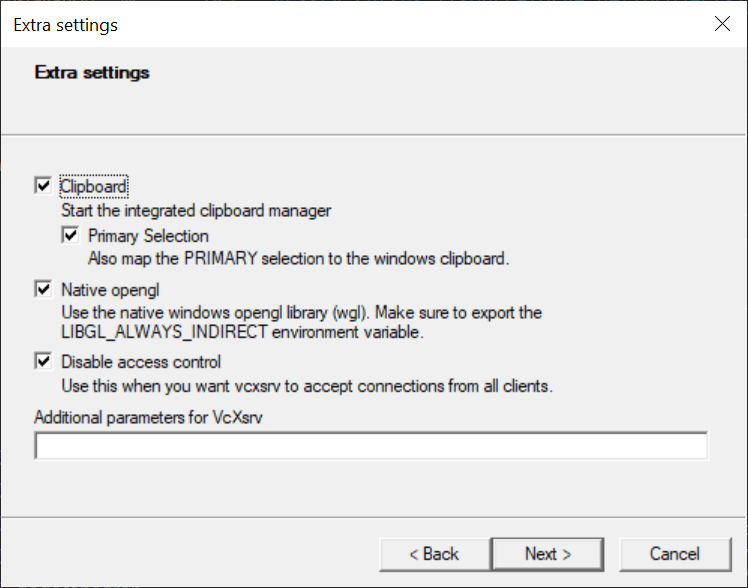Click the 'Start the integrated clipboard manager' description
748x588 pixels.
(x=196, y=211)
